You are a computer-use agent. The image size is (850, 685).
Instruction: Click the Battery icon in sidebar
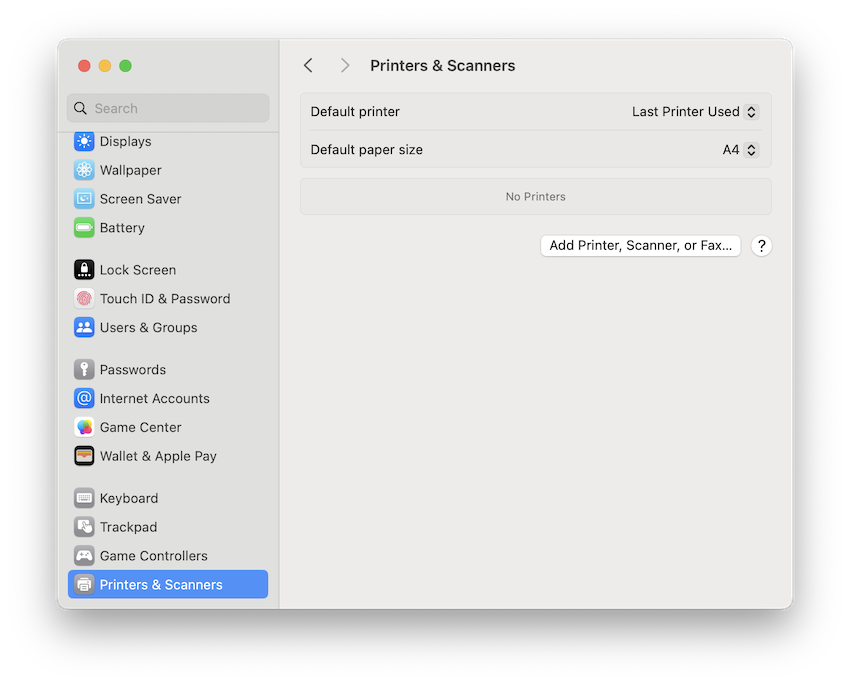pos(120,228)
